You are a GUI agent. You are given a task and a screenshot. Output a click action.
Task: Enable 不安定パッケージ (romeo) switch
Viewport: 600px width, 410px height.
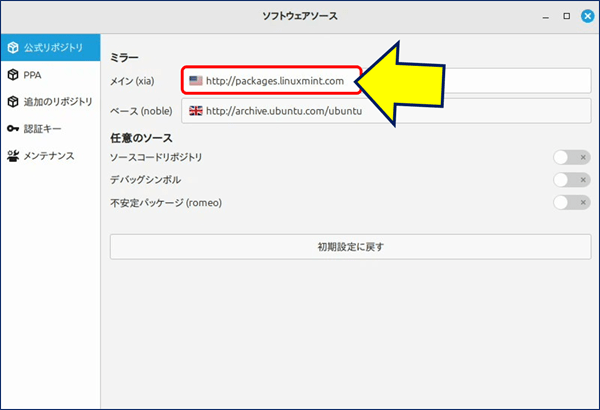pyautogui.click(x=572, y=203)
